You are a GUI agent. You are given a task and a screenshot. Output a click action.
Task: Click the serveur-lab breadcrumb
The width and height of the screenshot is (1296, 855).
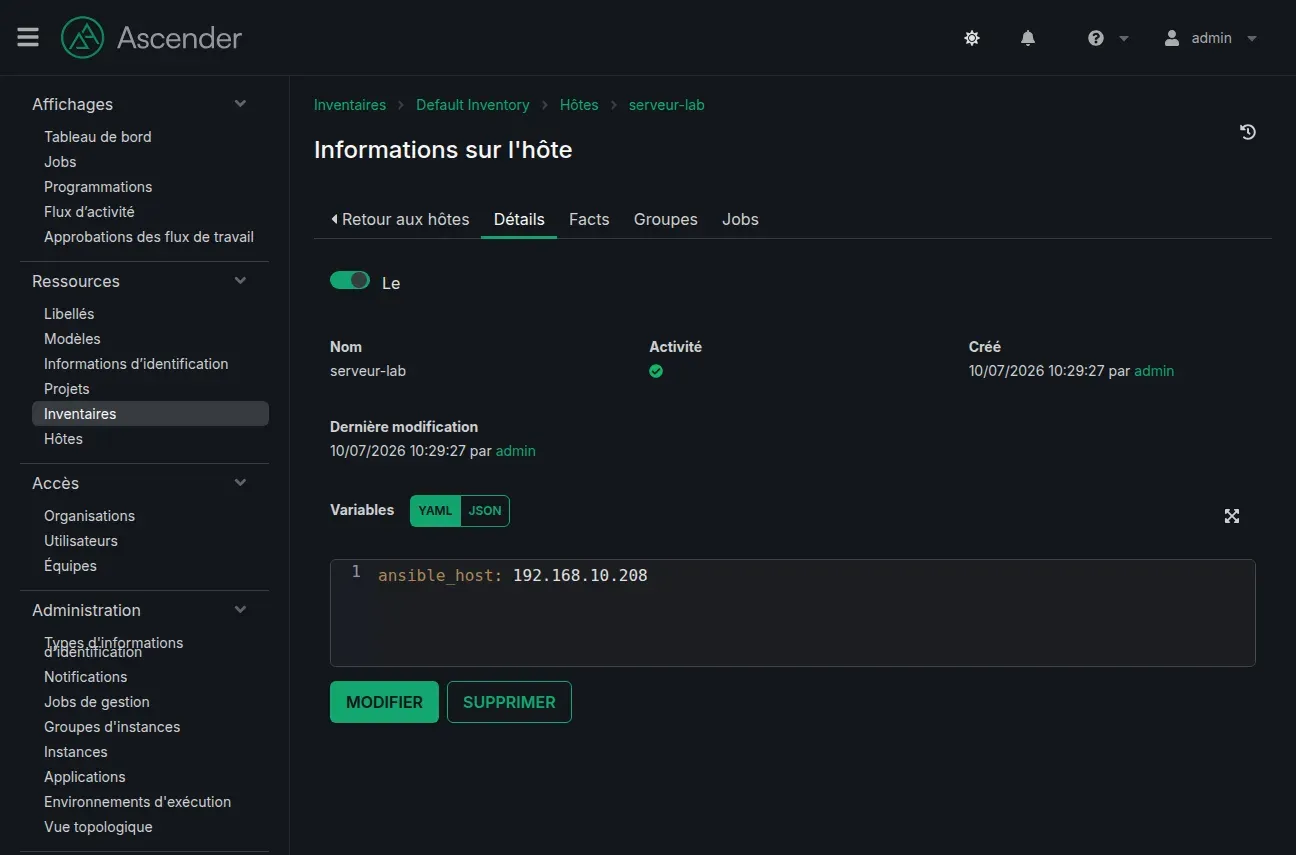(x=667, y=105)
